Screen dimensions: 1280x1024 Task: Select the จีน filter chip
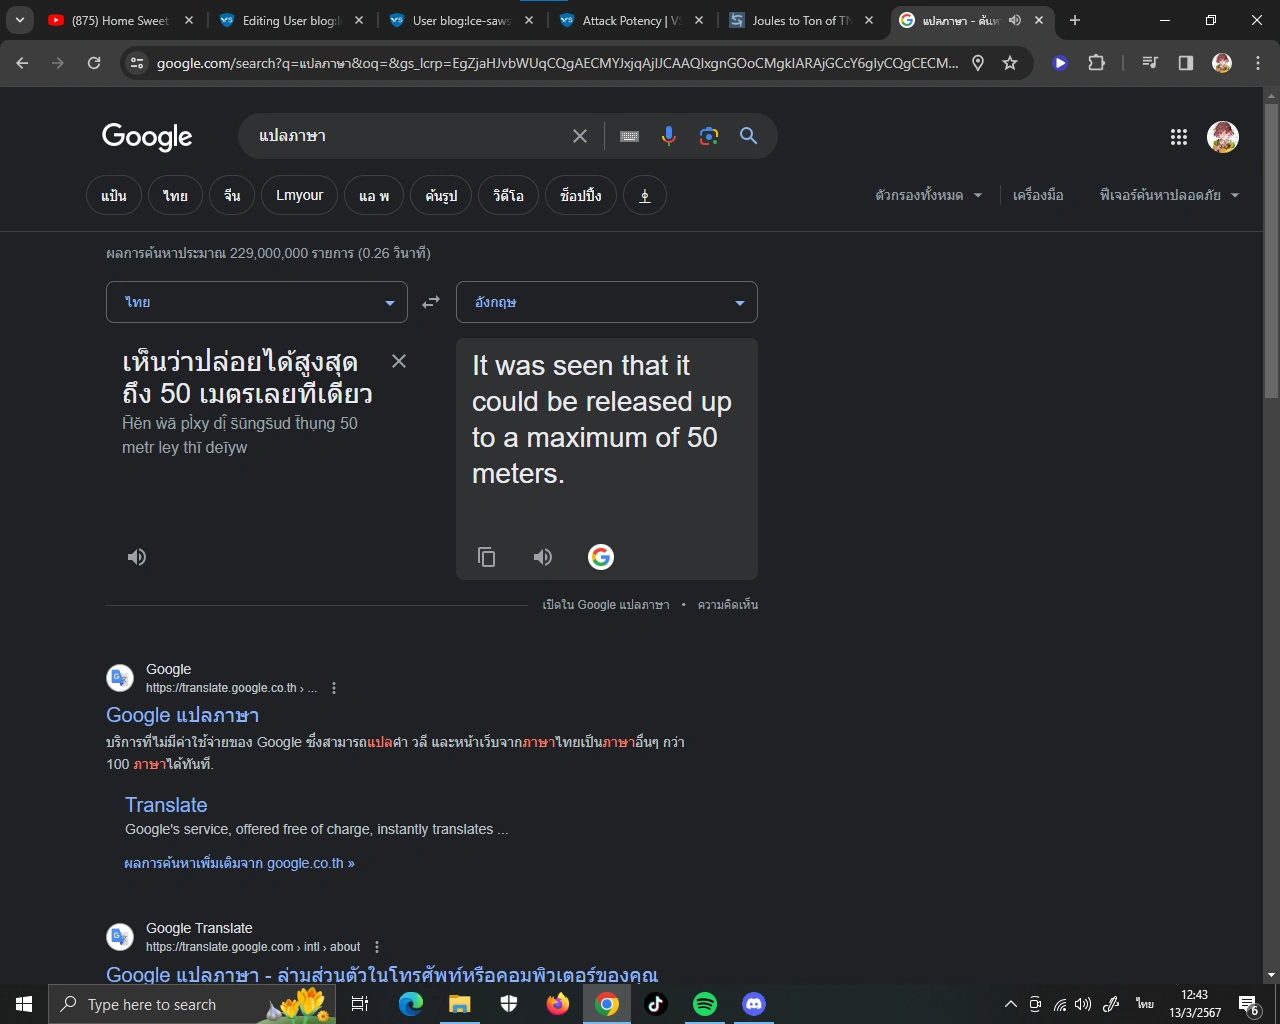232,196
